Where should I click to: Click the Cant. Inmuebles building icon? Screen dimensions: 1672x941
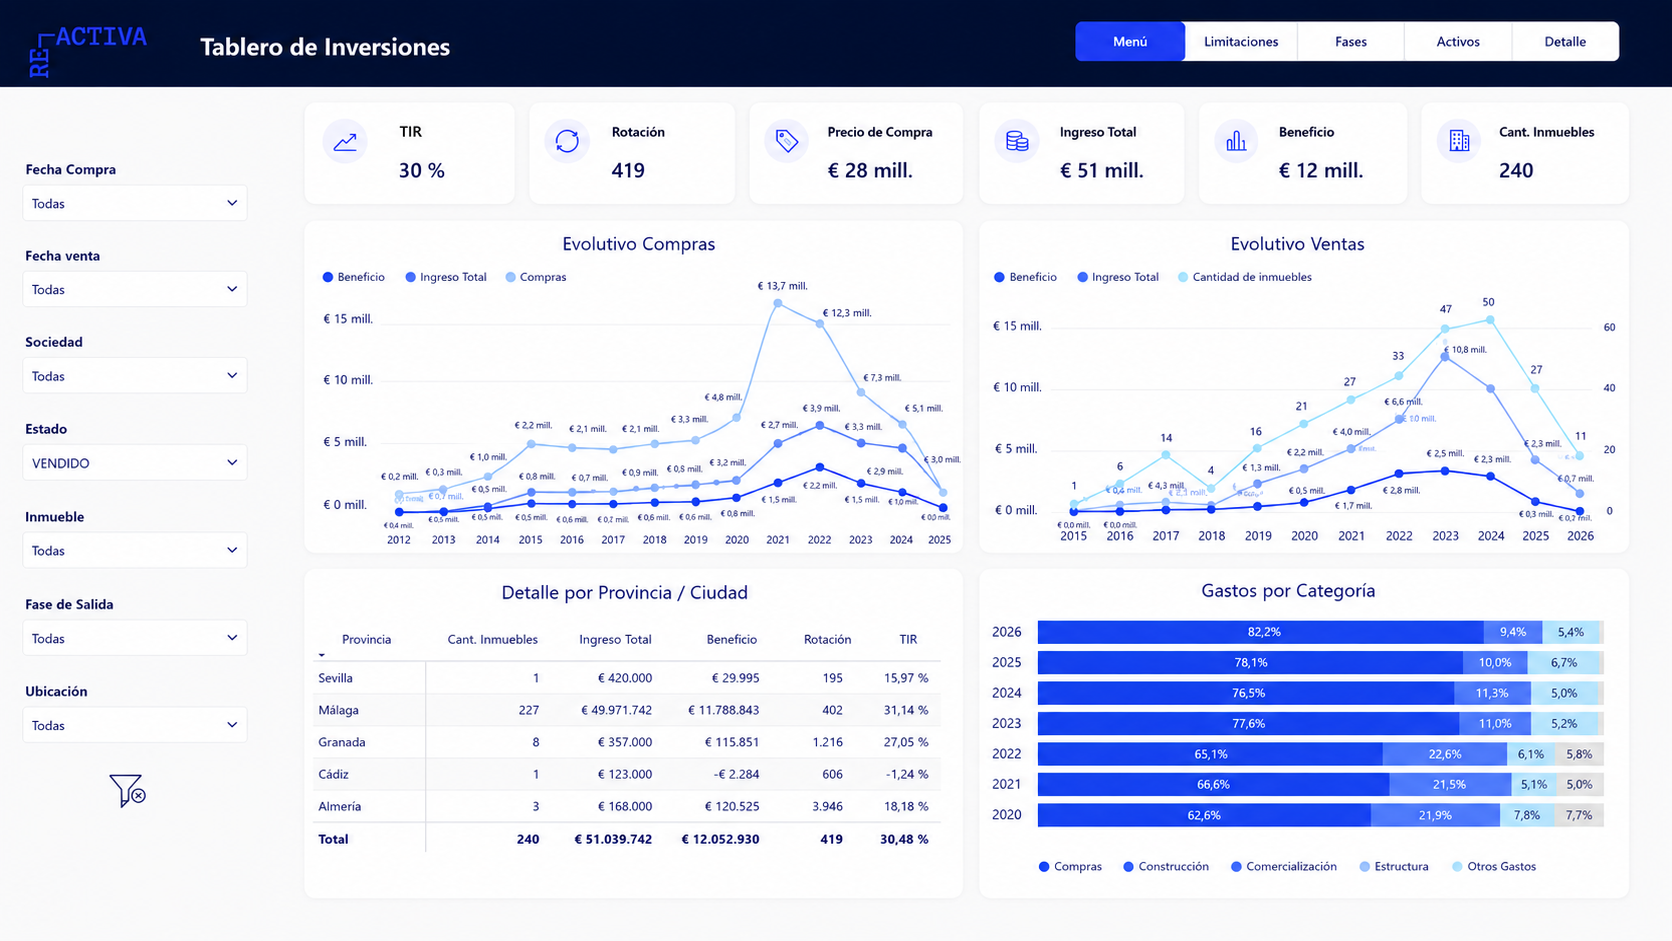tap(1459, 142)
